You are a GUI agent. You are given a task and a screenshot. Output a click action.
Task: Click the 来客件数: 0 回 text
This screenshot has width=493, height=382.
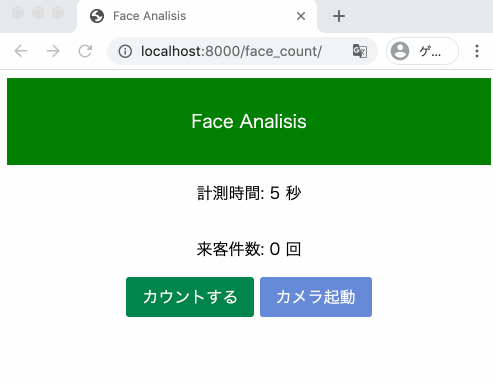click(x=249, y=249)
